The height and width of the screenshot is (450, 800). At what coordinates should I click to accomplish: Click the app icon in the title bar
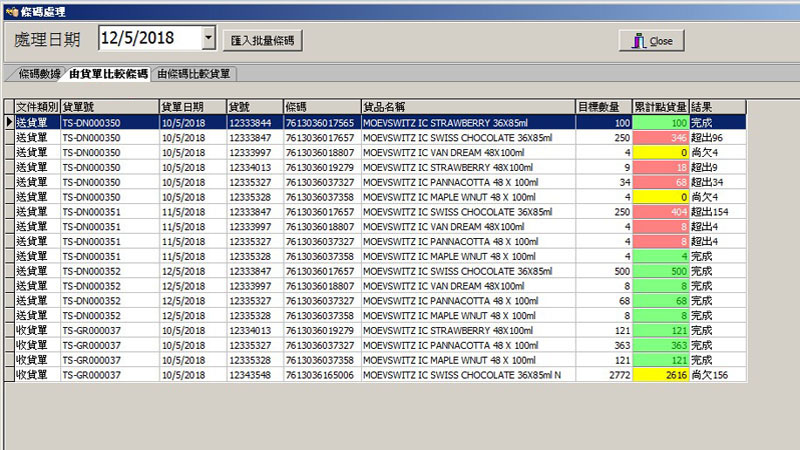coord(10,8)
